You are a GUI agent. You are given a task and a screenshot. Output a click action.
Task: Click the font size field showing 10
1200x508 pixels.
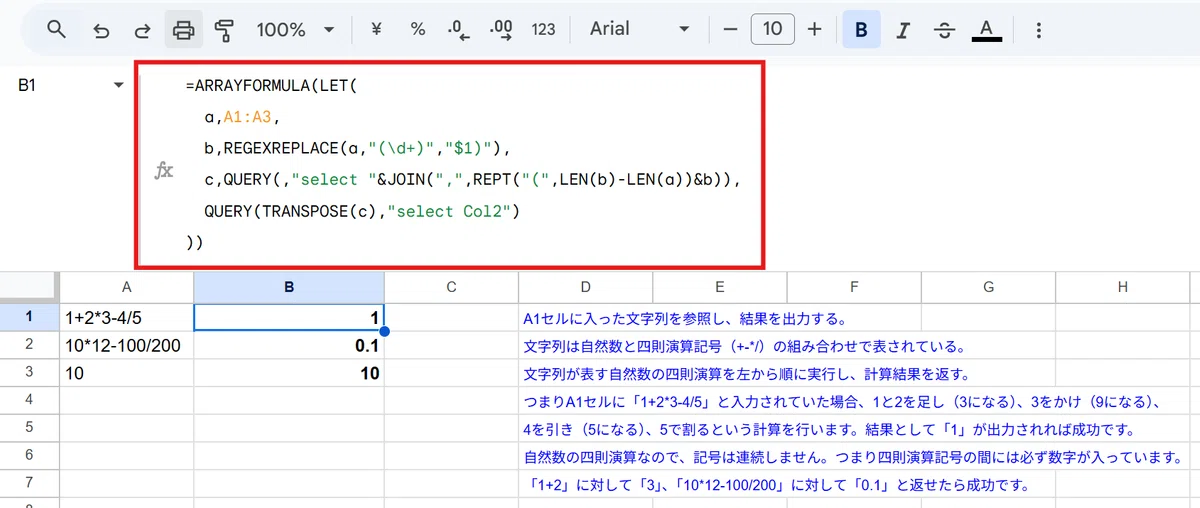(x=772, y=30)
